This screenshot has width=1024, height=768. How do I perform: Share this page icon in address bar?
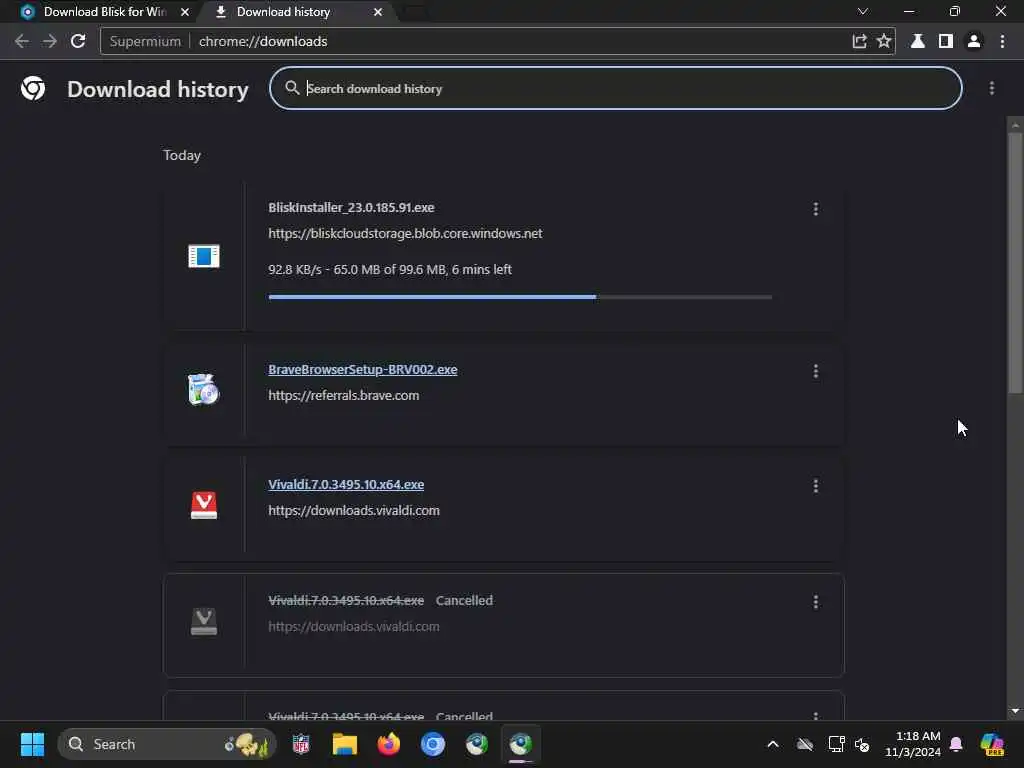[x=859, y=41]
